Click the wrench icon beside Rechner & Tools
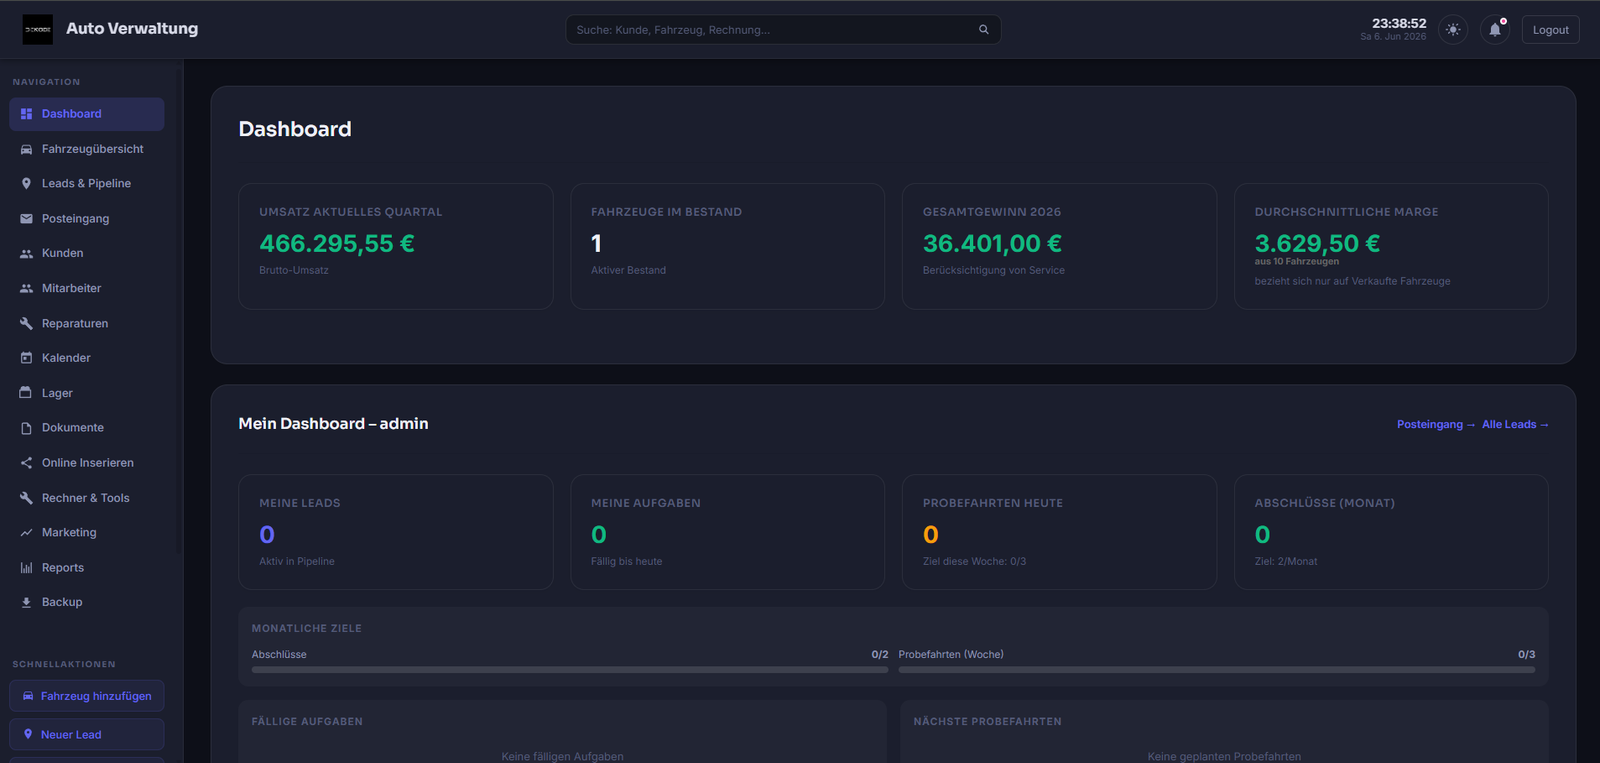The height and width of the screenshot is (763, 1600). point(27,498)
